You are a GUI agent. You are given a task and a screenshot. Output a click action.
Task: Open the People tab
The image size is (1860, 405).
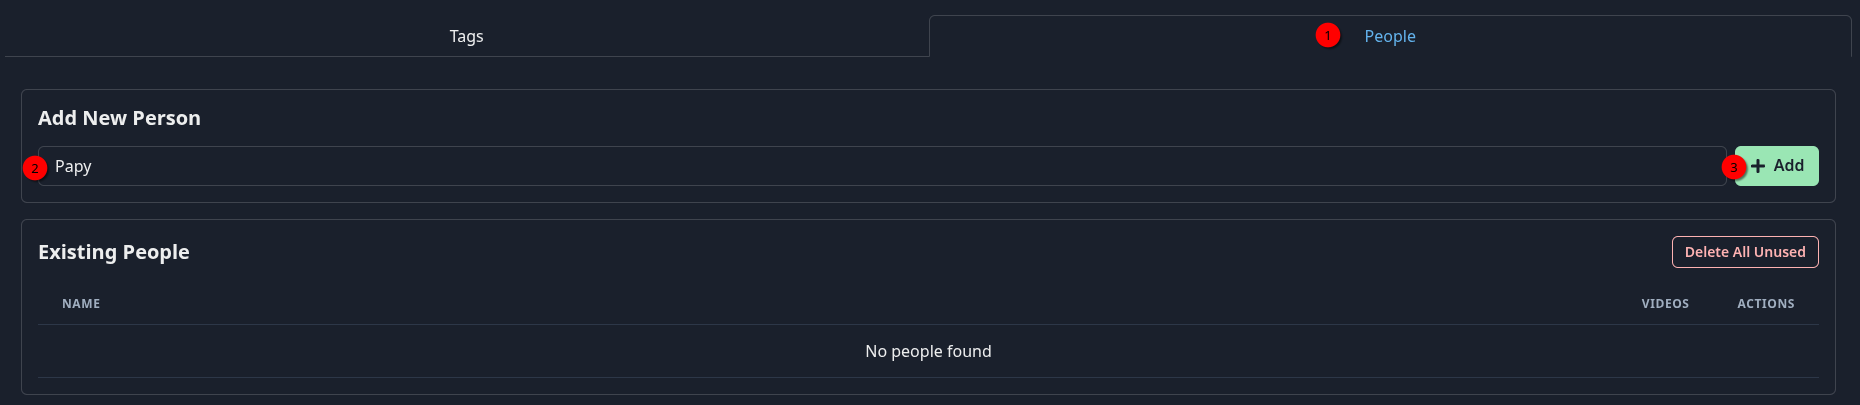pos(1390,36)
